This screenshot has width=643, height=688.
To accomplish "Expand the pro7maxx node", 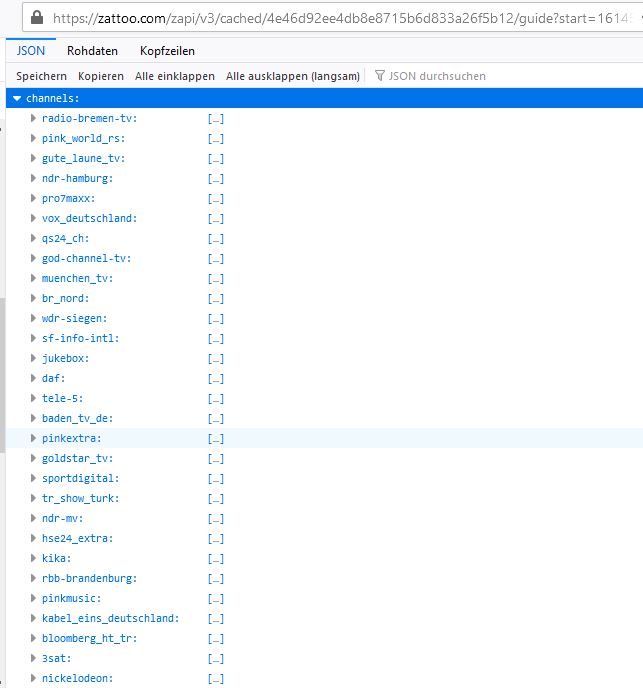I will (x=33, y=198).
